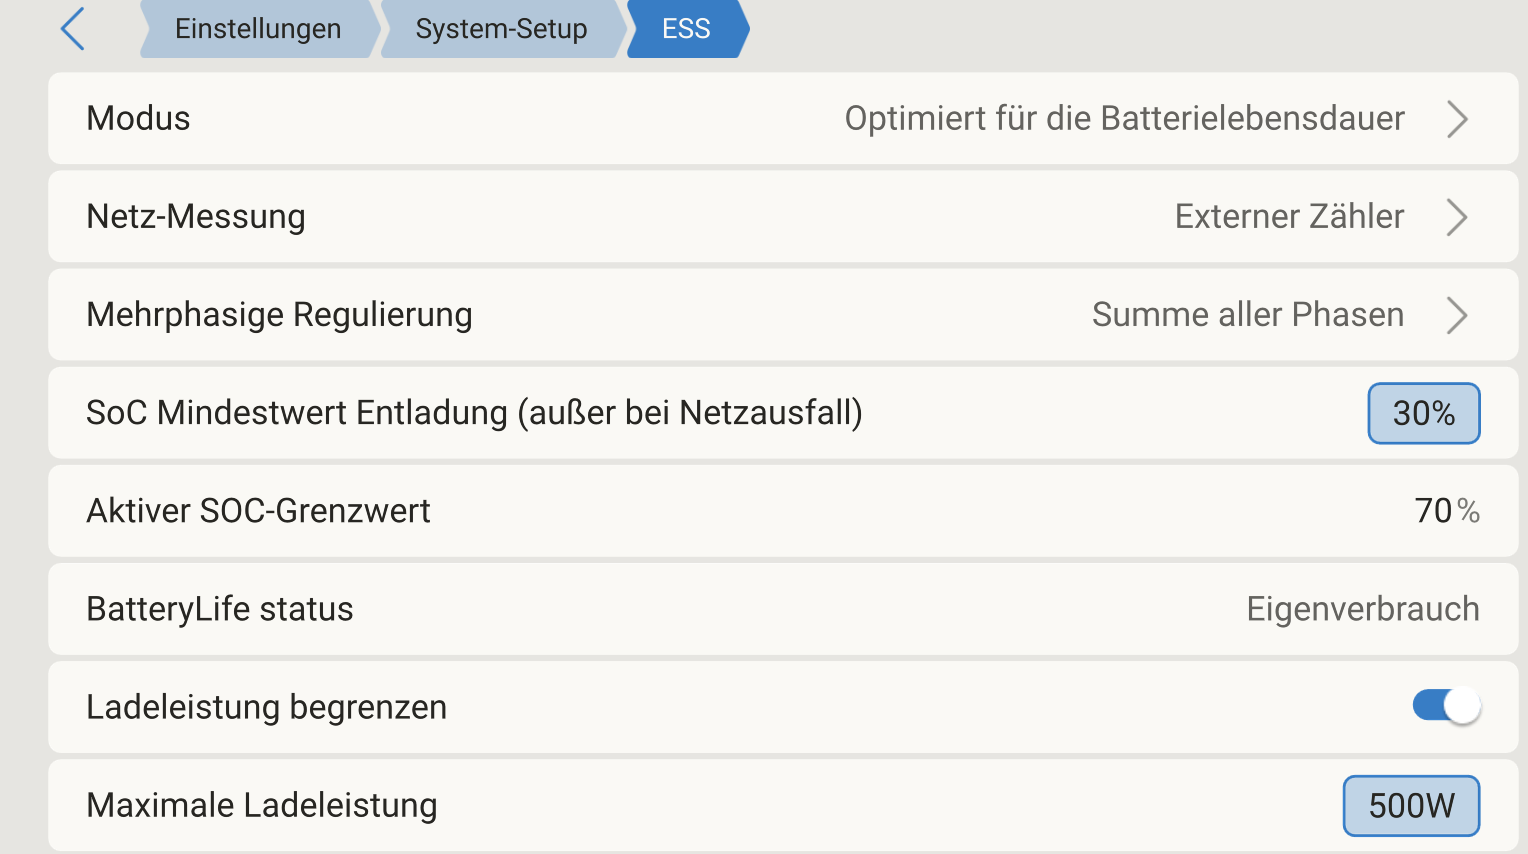Navigate to System-Setup breadcrumb

[501, 29]
